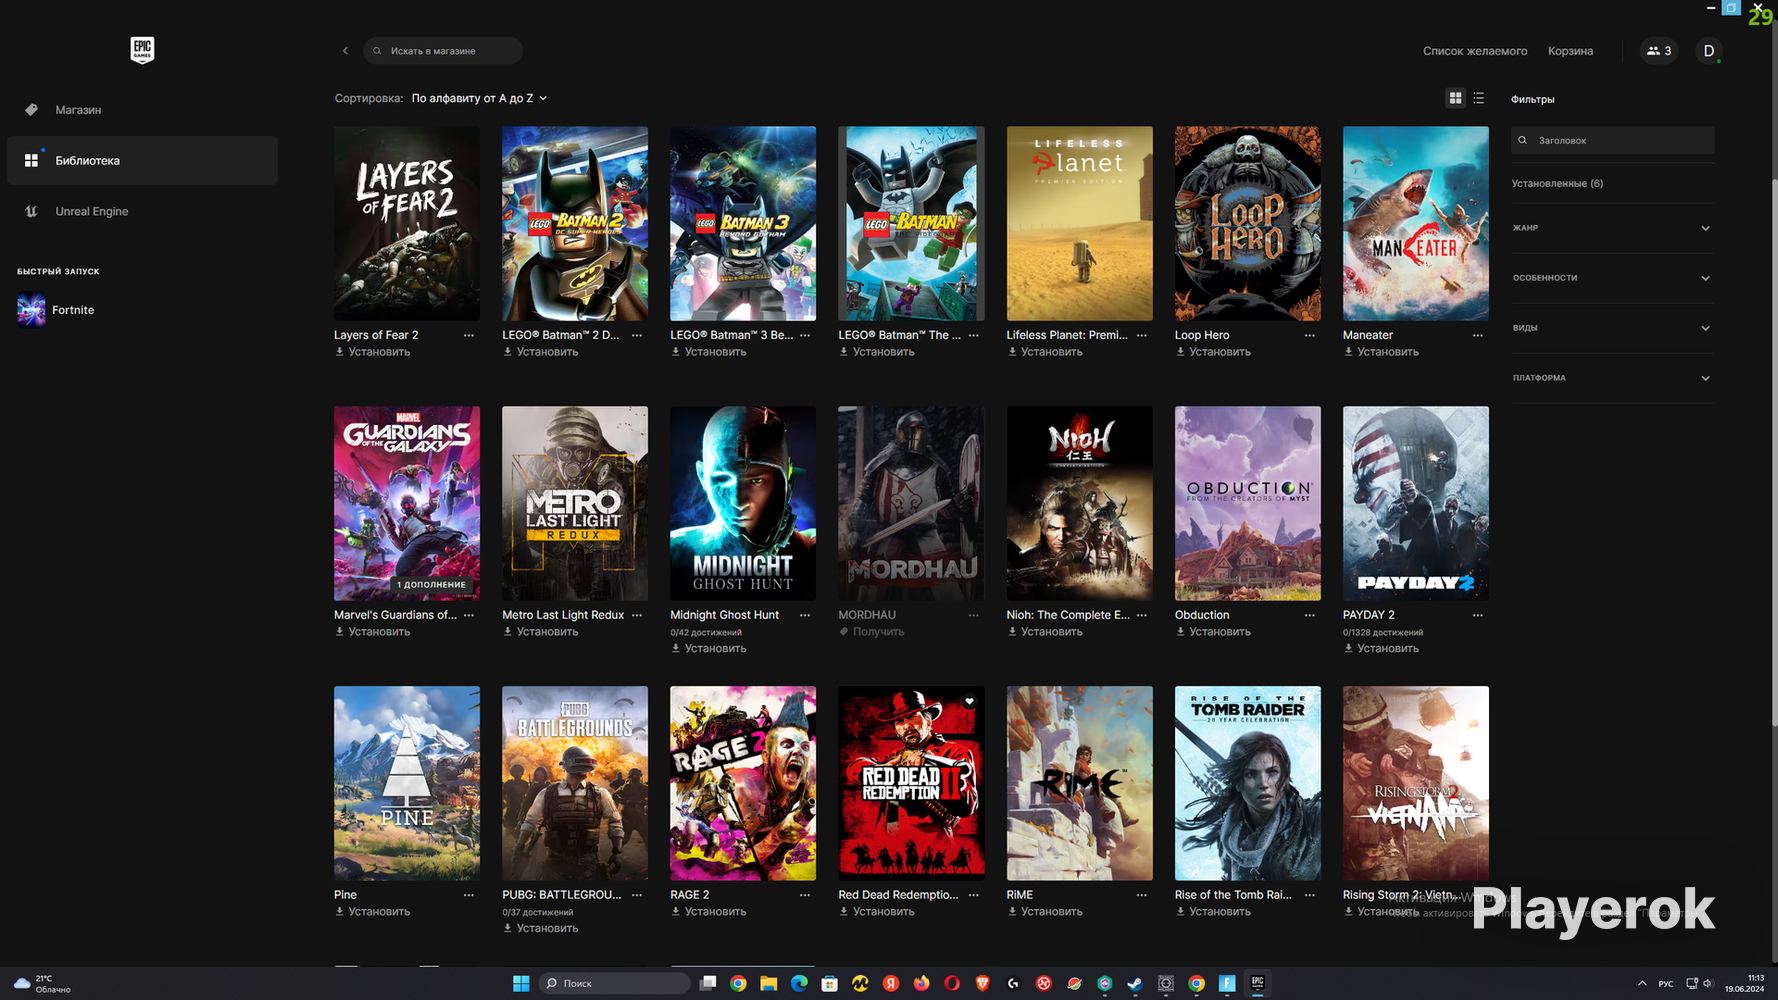The height and width of the screenshot is (1000, 1778).
Task: Open Pine options menu
Action: tap(469, 895)
